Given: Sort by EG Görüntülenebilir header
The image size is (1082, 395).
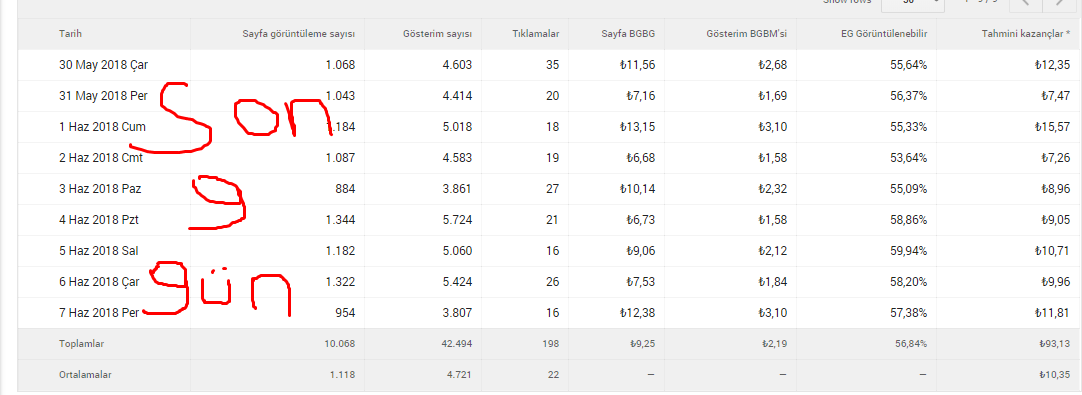Looking at the screenshot, I should tap(882, 33).
